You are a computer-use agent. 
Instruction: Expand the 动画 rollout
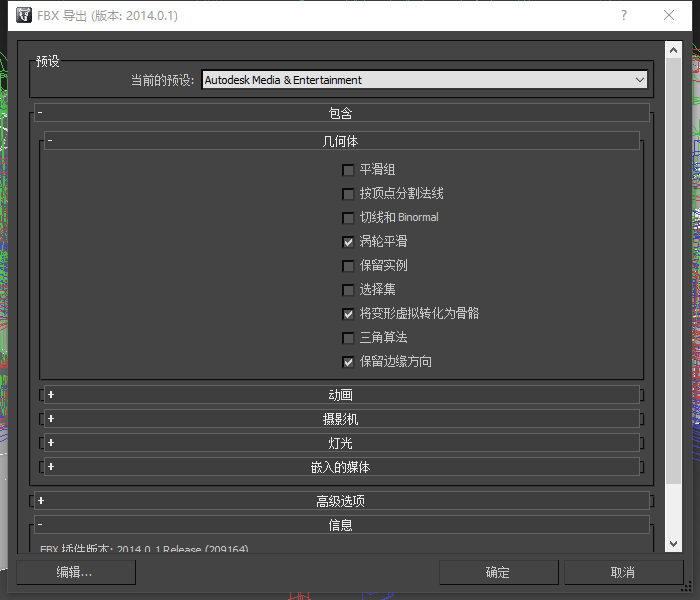tap(342, 395)
